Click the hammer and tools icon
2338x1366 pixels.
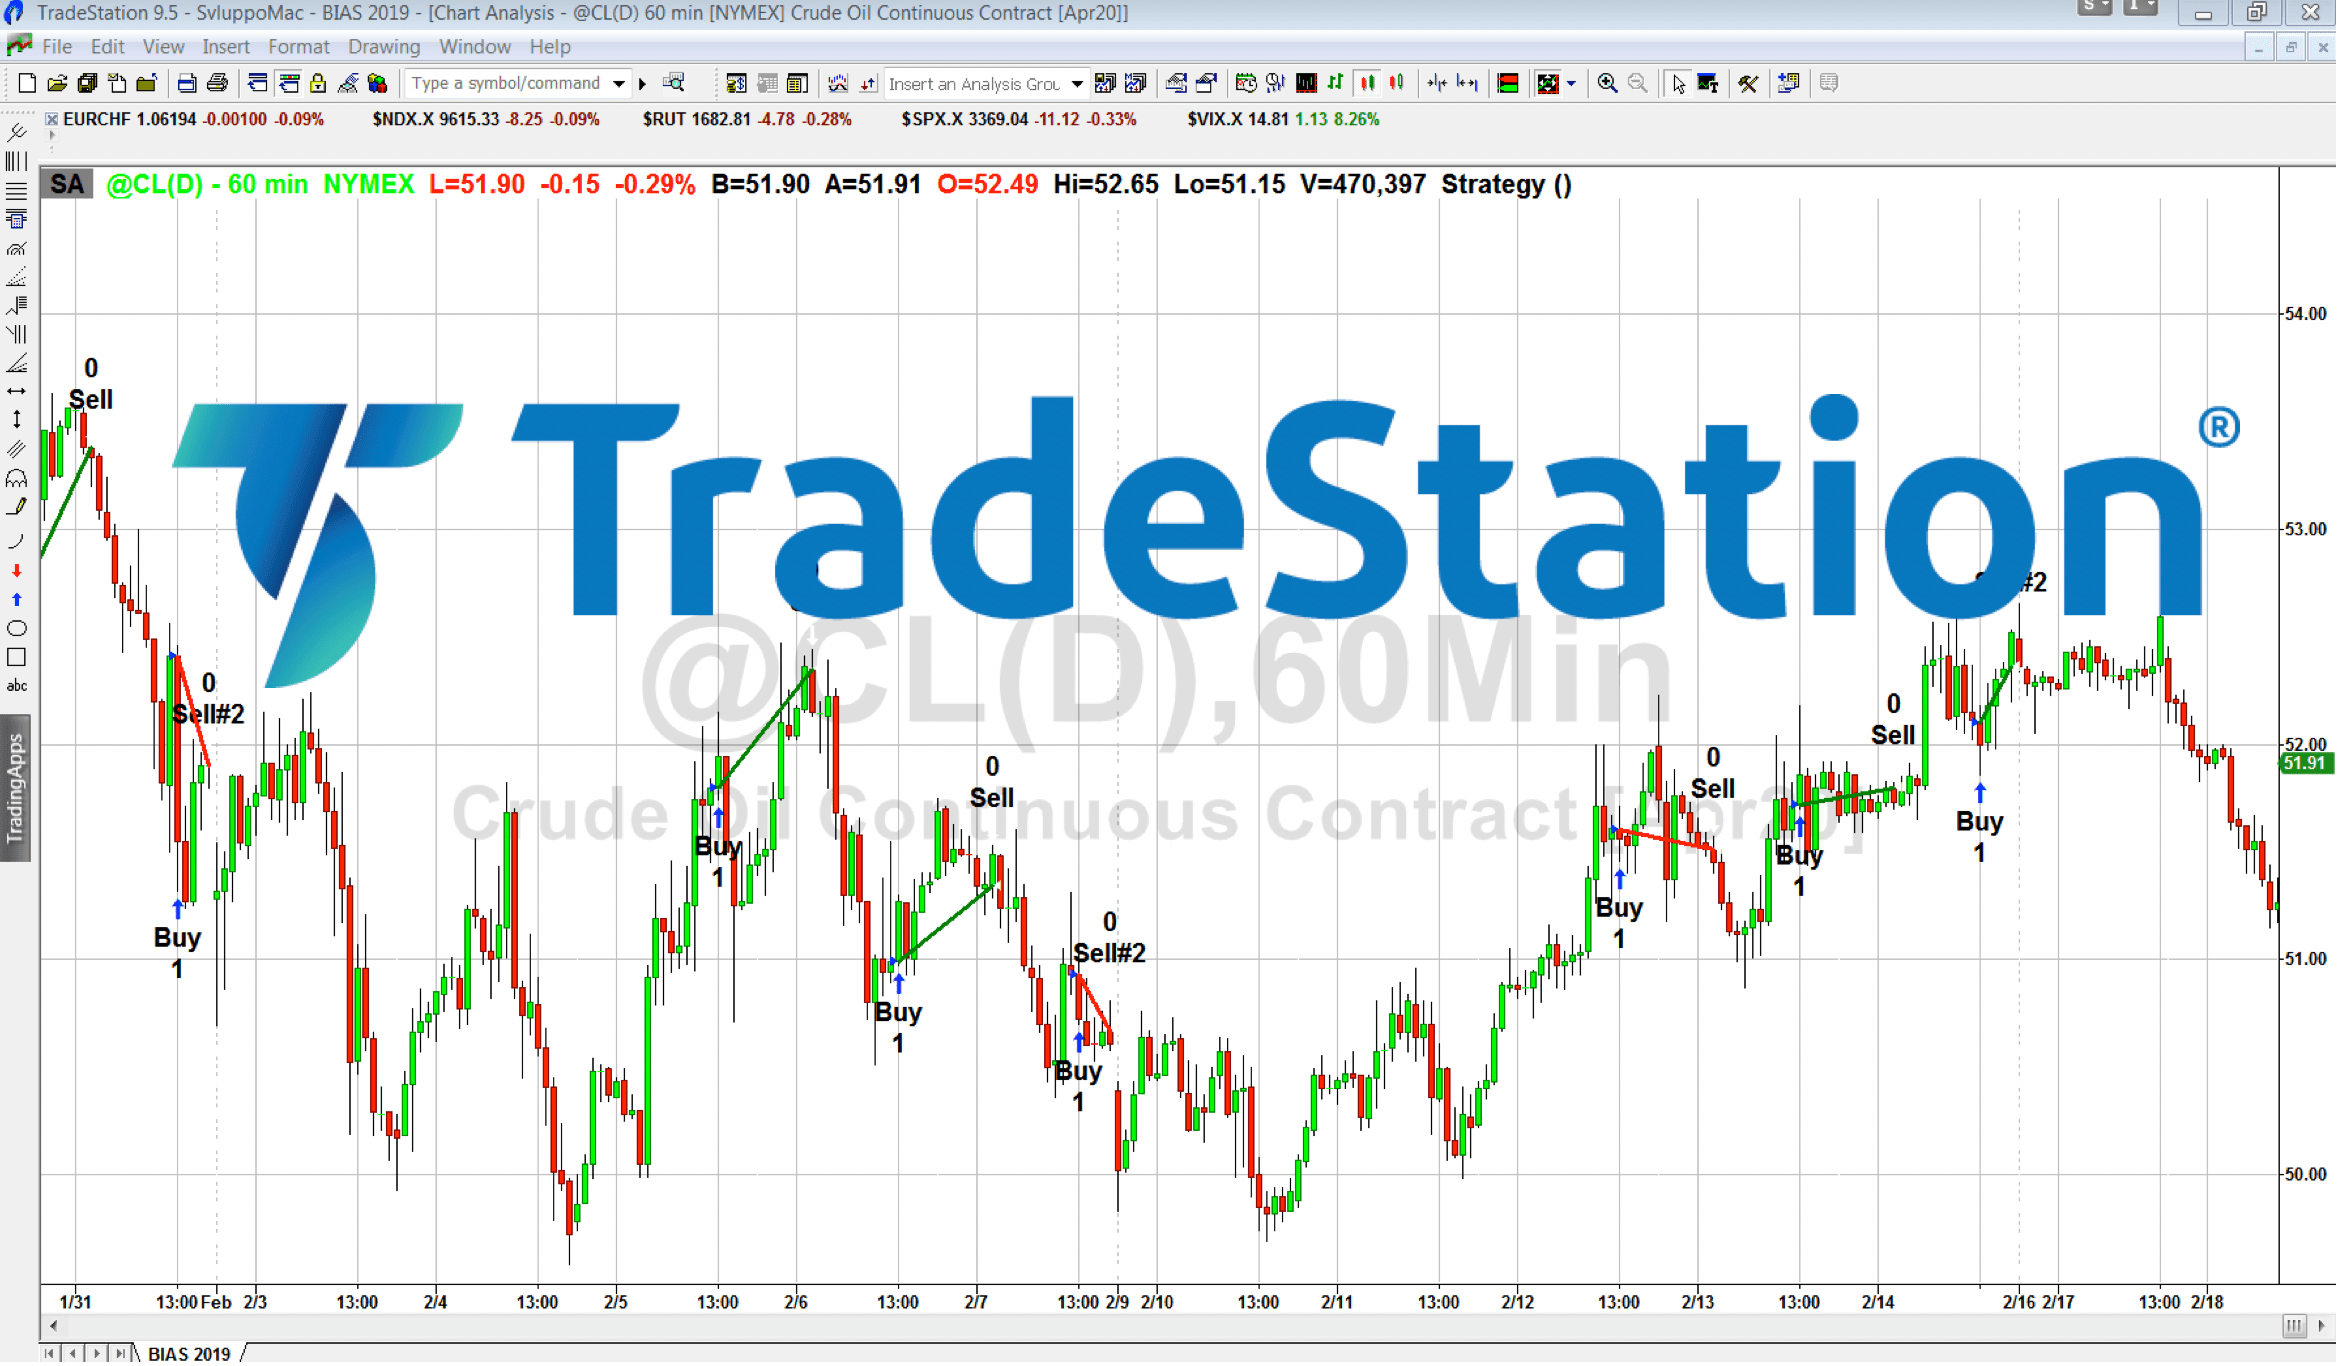tap(1748, 84)
